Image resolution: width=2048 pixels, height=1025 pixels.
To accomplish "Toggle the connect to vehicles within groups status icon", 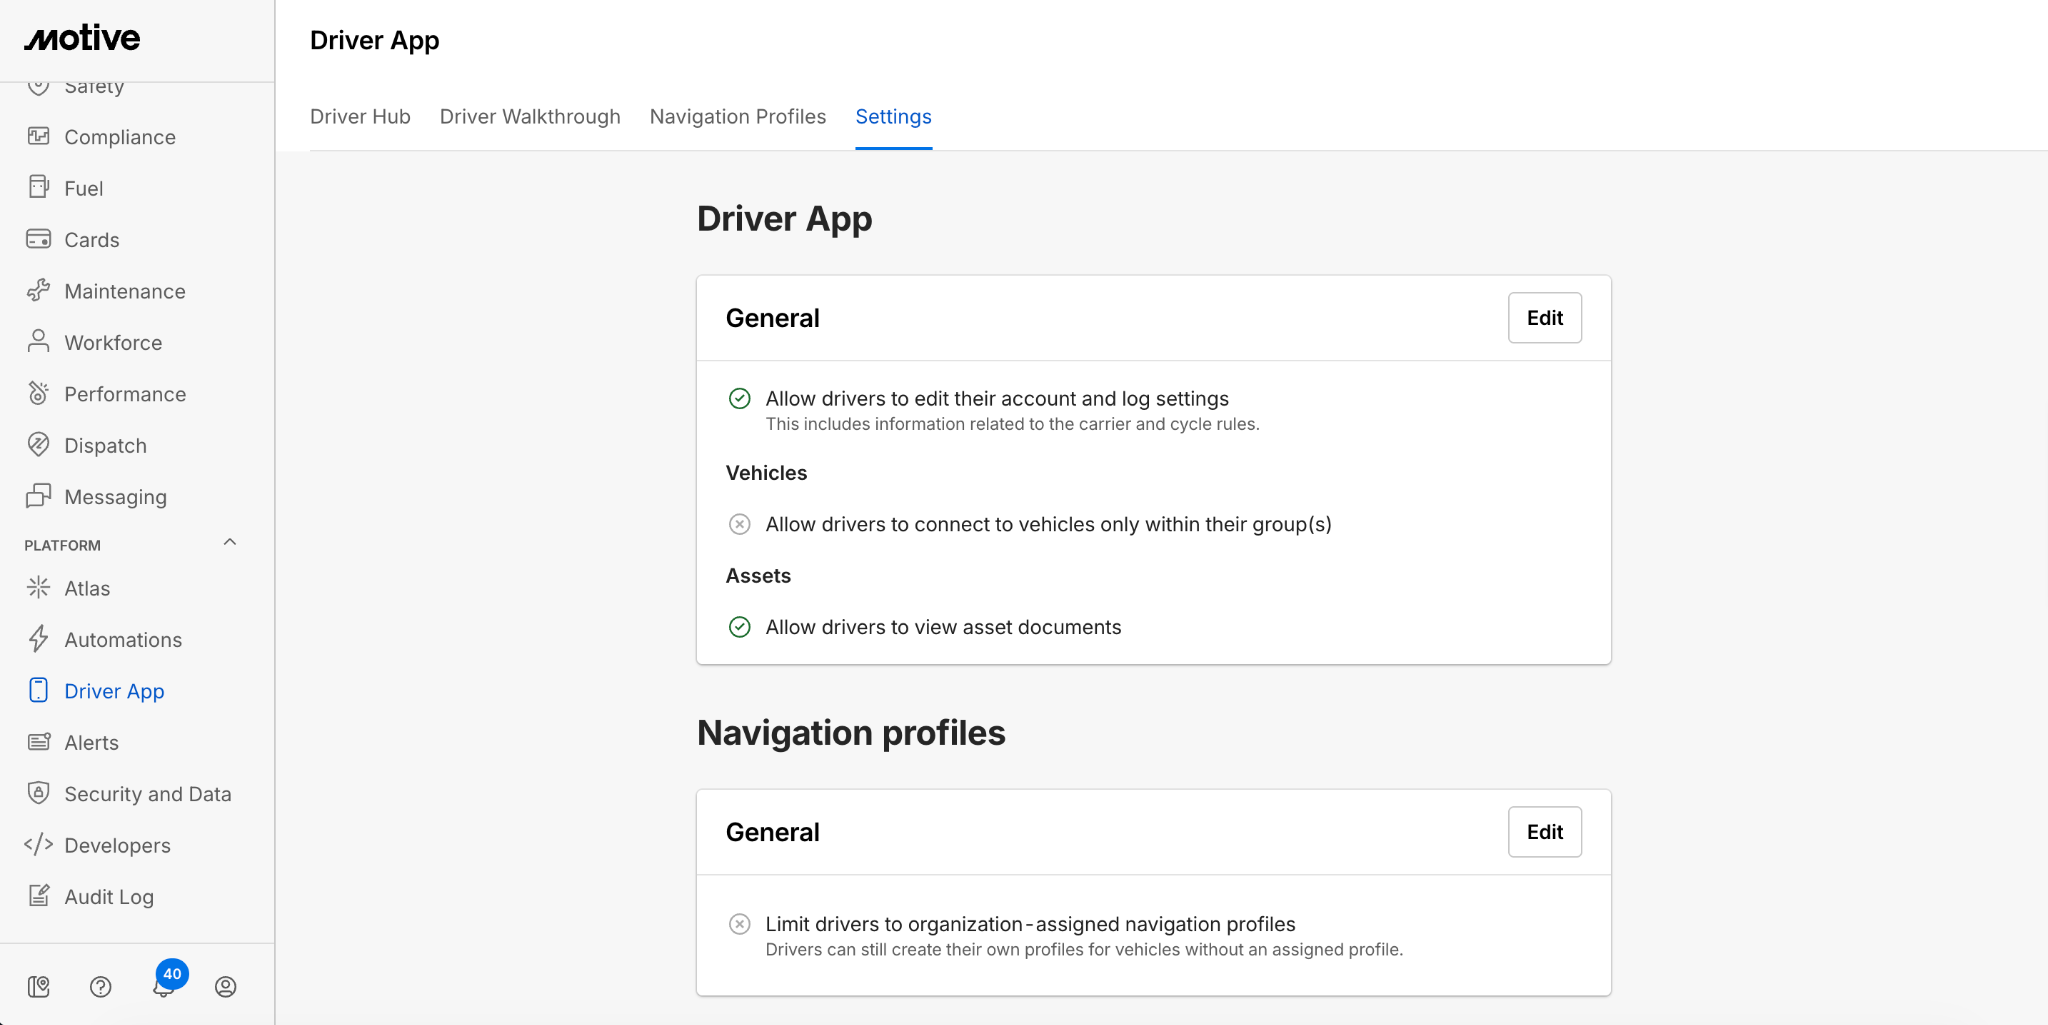I will (740, 524).
